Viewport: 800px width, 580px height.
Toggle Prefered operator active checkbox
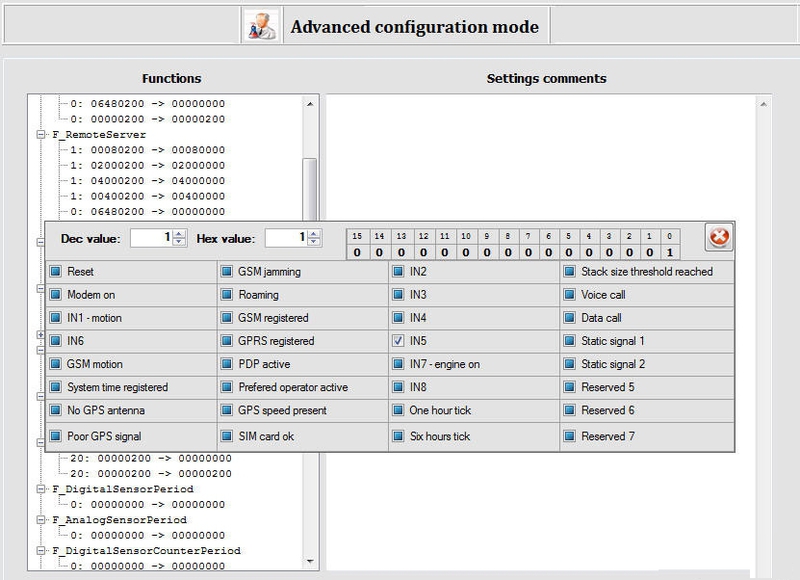(227, 387)
